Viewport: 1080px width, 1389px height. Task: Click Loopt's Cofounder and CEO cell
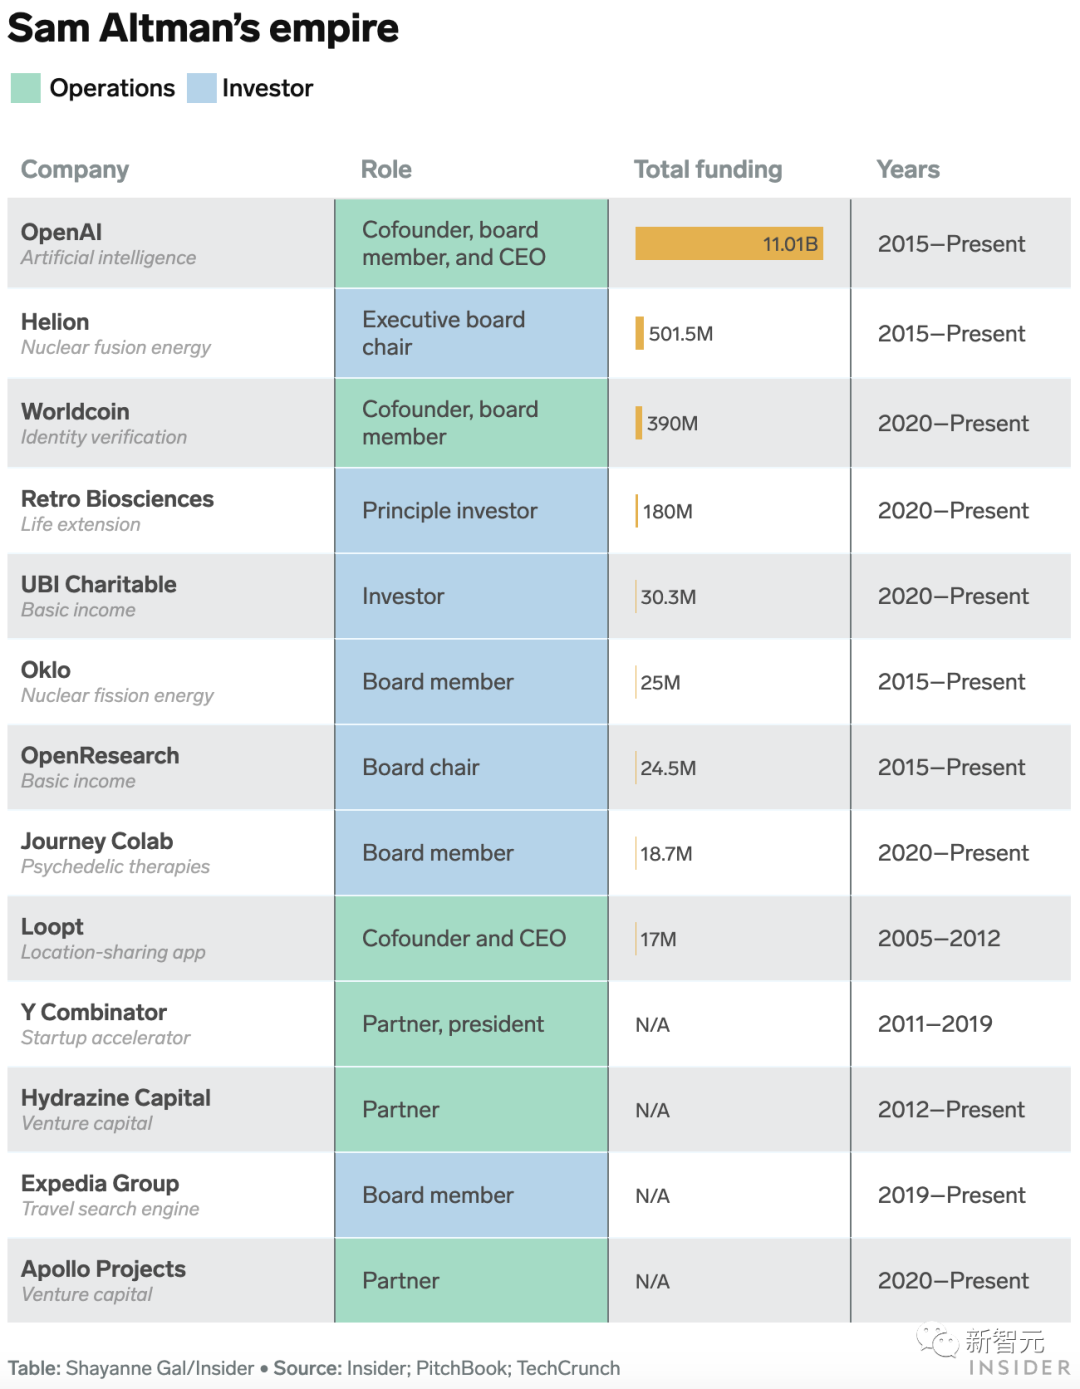(x=471, y=939)
